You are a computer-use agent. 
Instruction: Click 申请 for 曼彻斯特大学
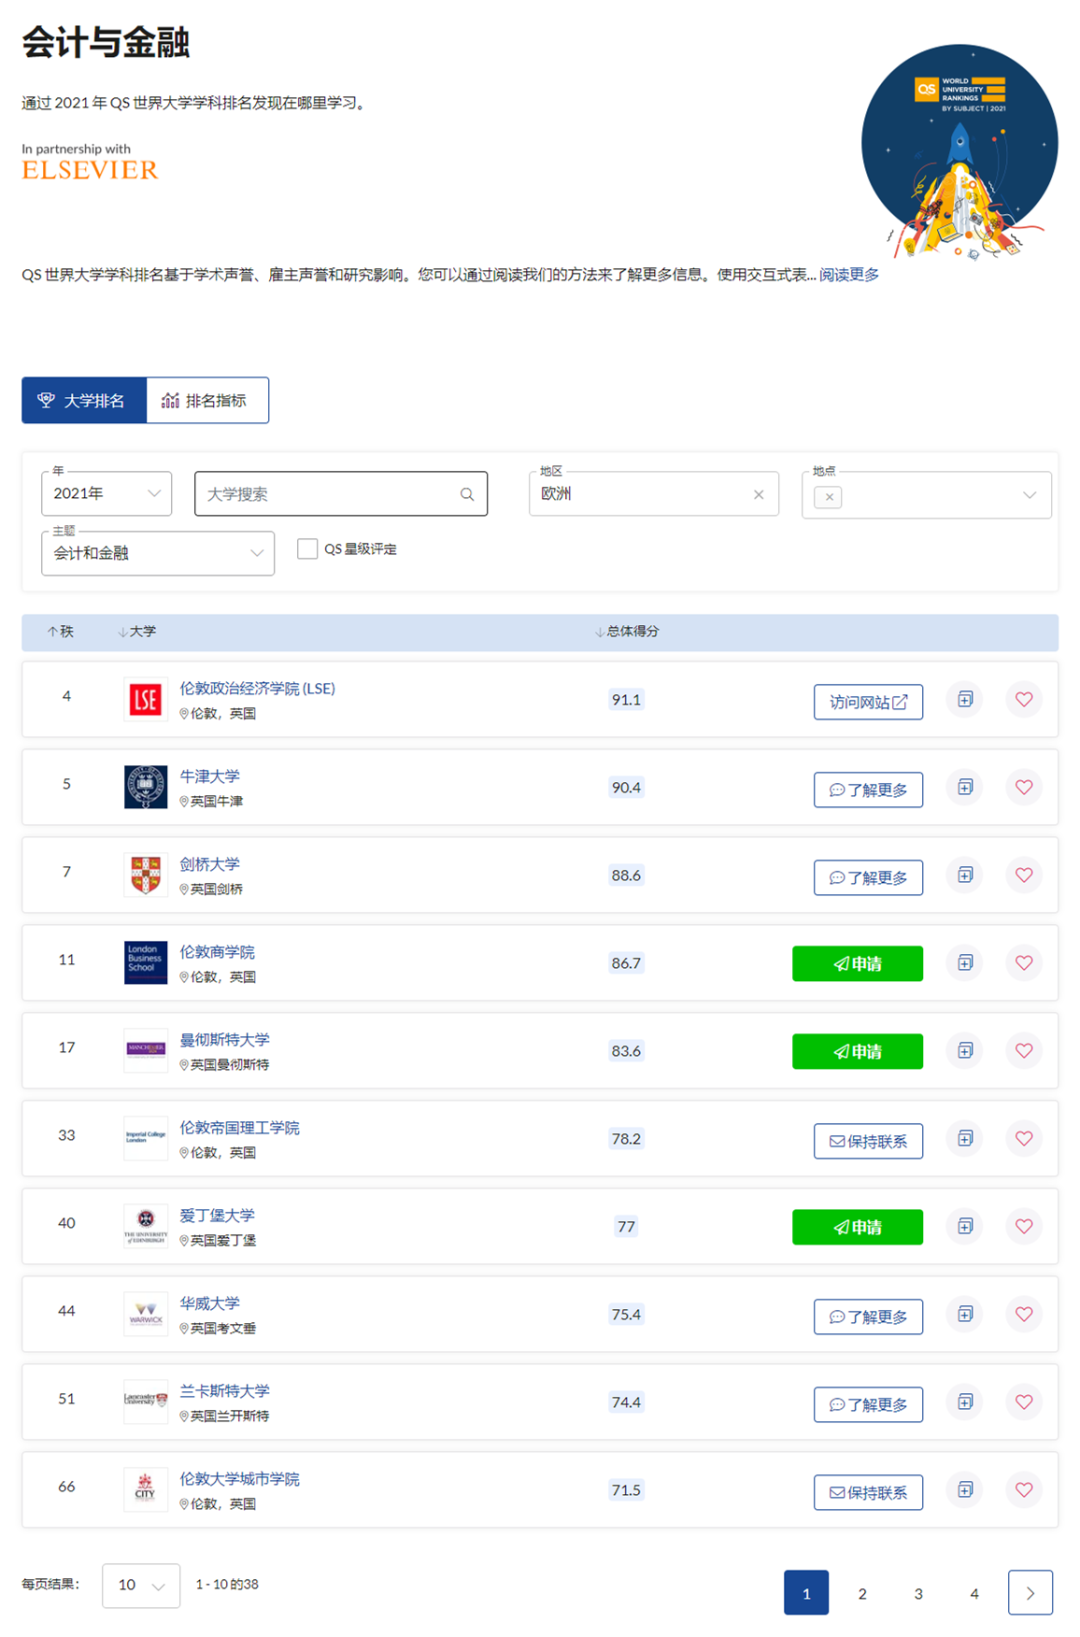(857, 1052)
